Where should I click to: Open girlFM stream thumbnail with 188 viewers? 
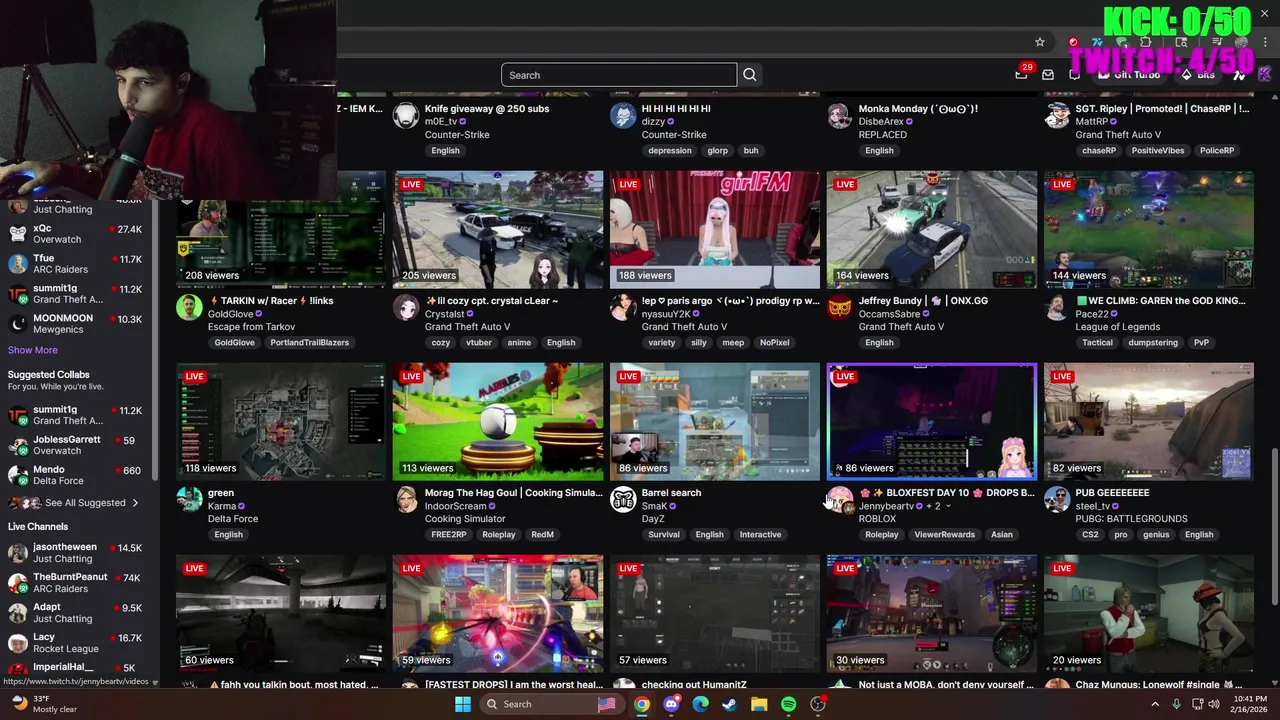[x=715, y=229]
